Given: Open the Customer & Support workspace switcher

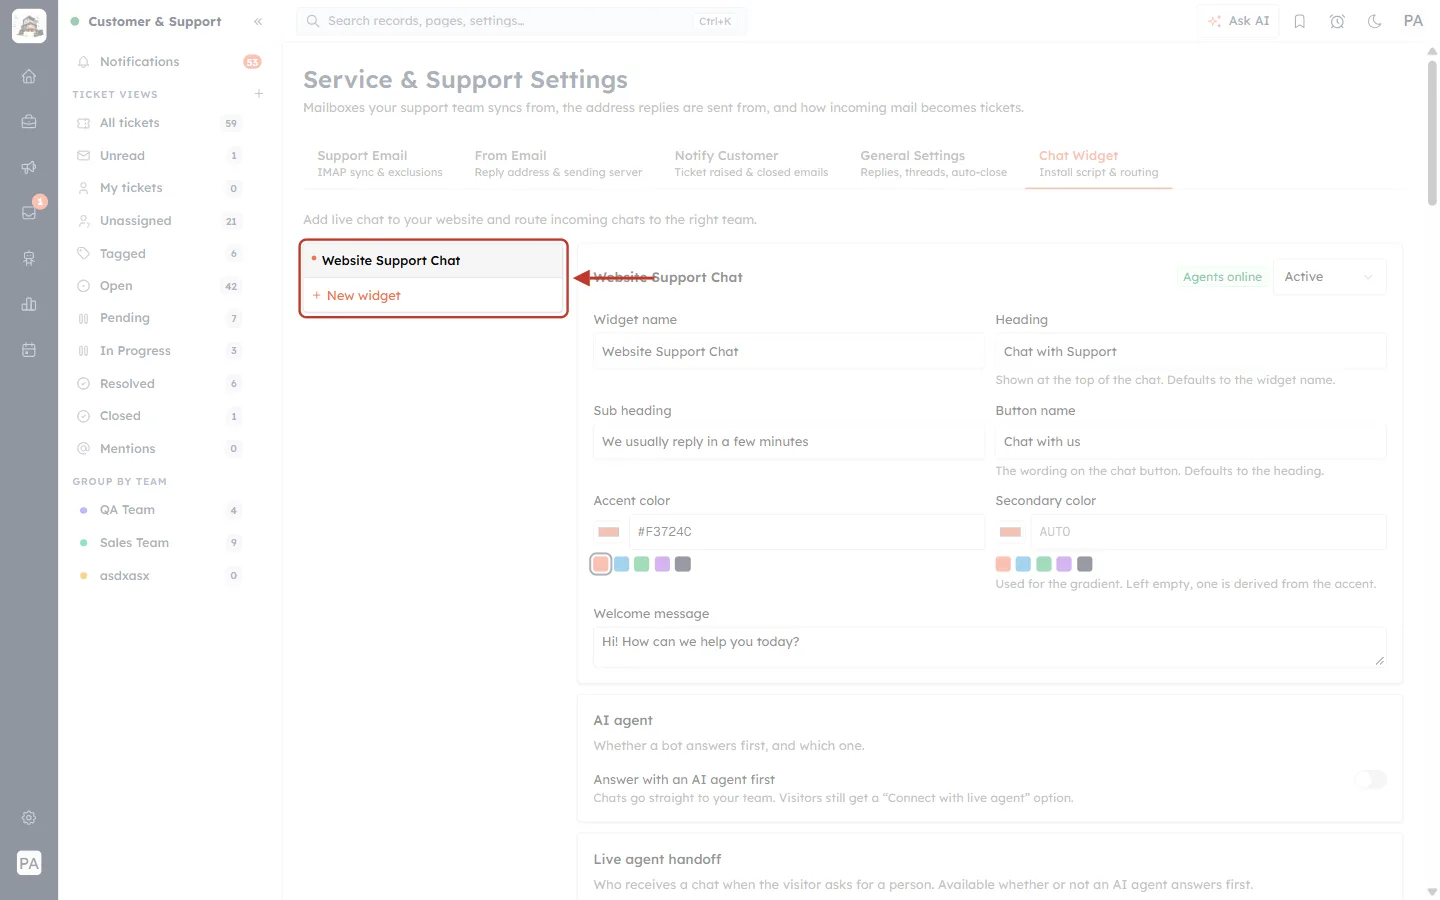Looking at the screenshot, I should [x=146, y=21].
